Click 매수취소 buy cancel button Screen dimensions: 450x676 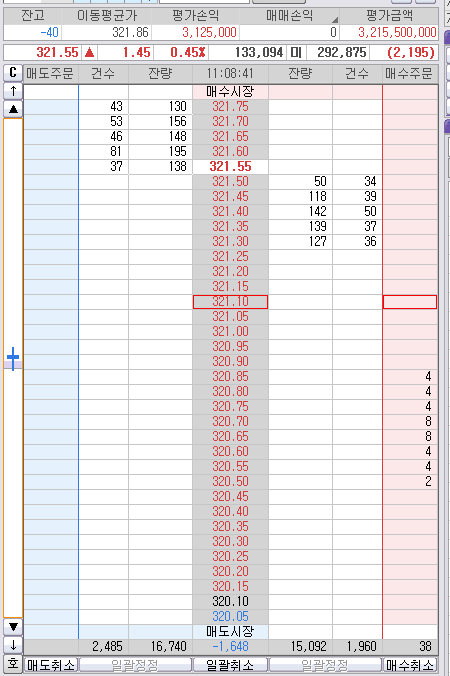click(x=410, y=665)
